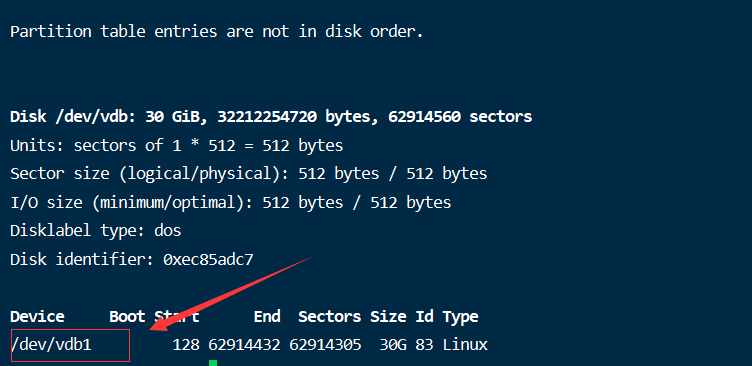Click the Type column header
The width and height of the screenshot is (752, 366).
pos(460,317)
